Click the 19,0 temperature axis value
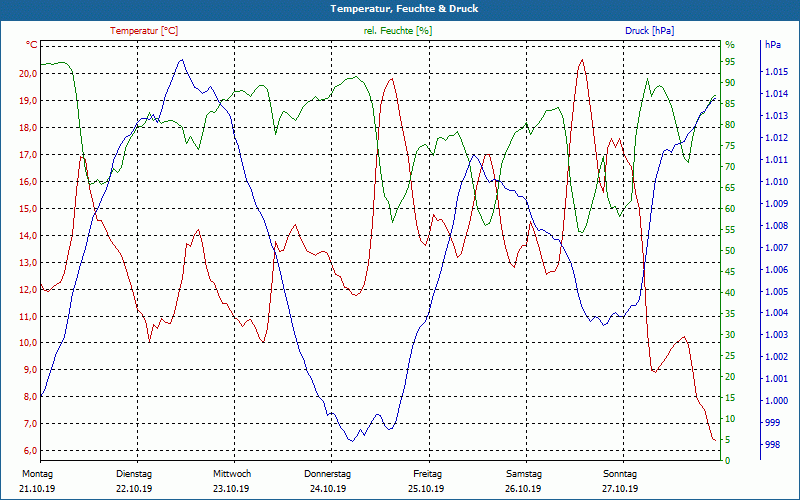800x500 pixels. (28, 101)
